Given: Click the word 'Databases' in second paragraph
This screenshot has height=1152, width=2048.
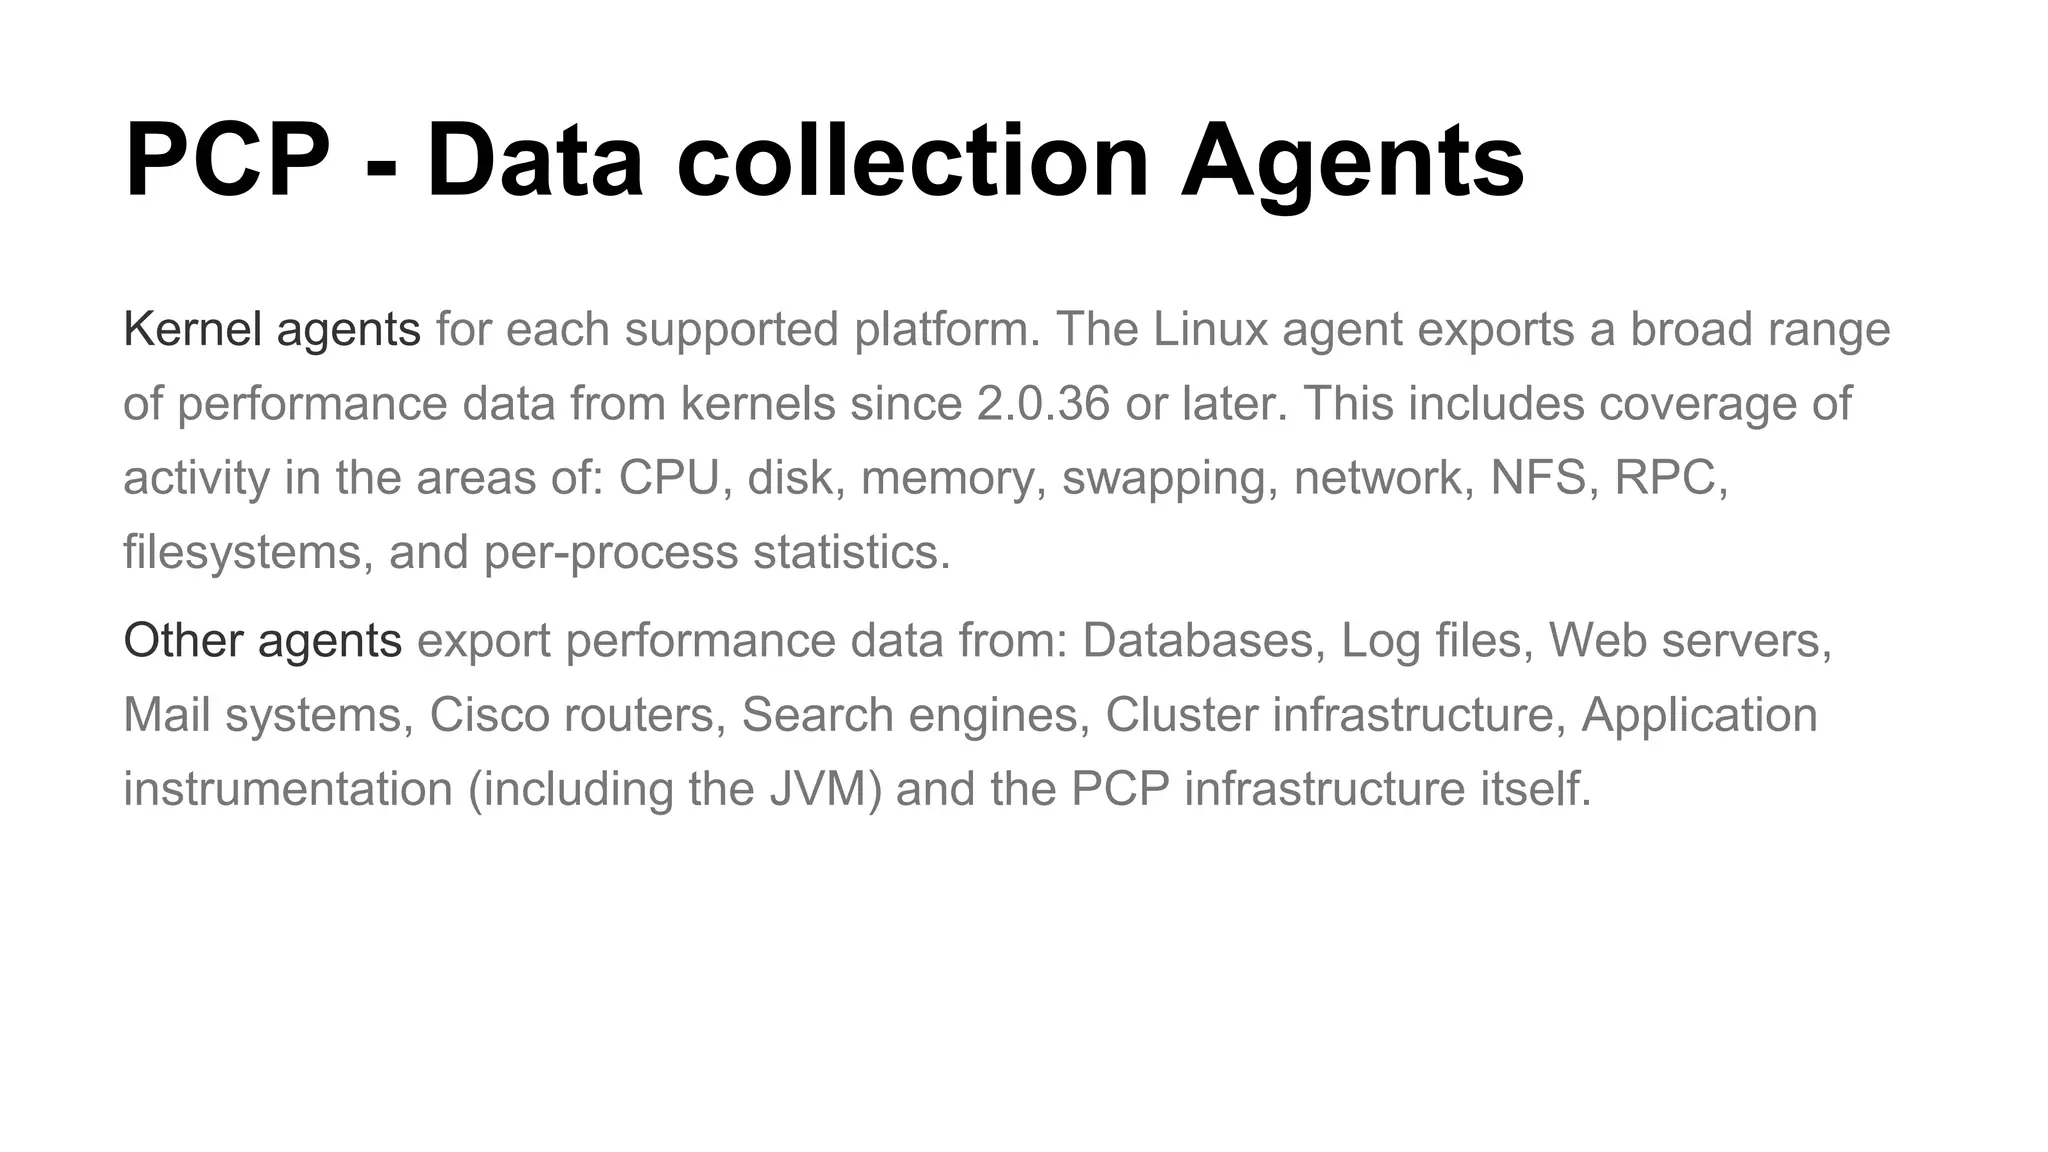Looking at the screenshot, I should [1197, 641].
